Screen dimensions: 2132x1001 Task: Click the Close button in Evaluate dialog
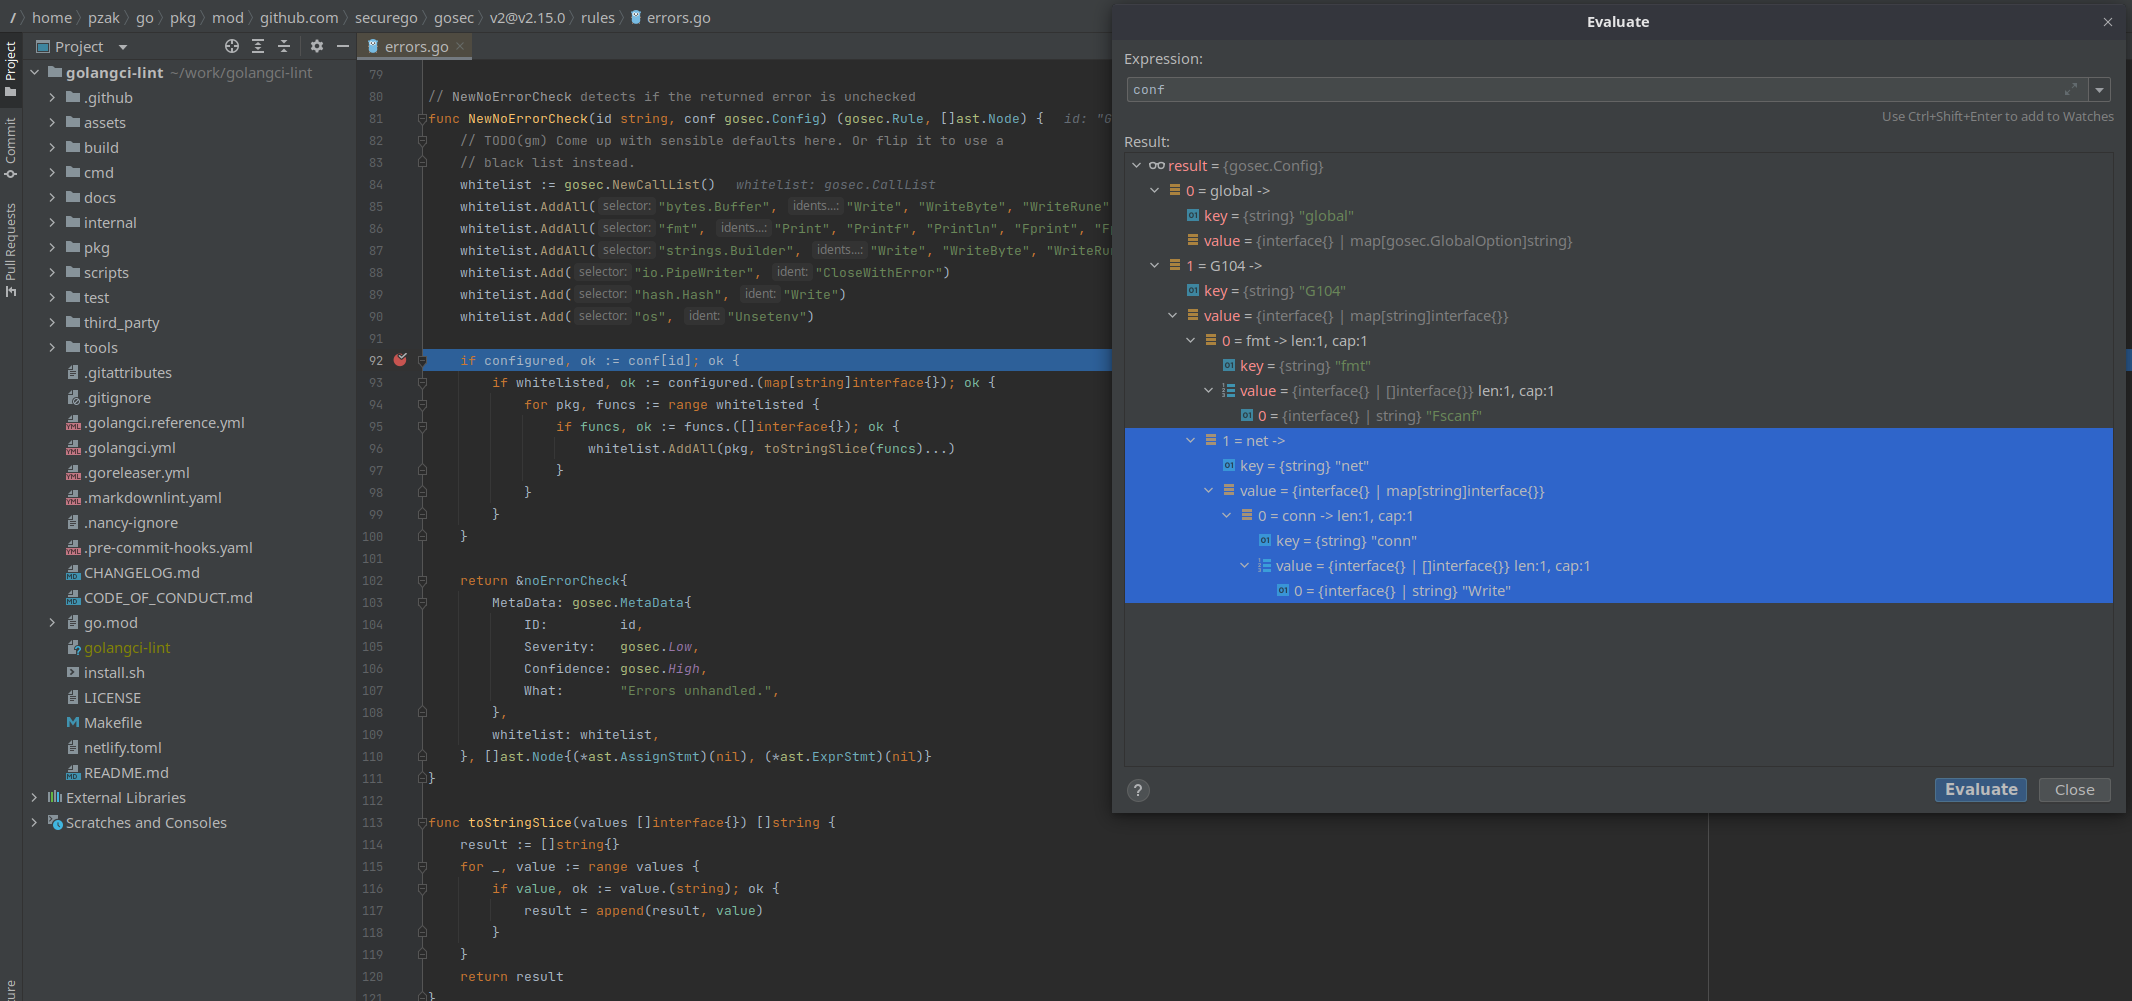point(2074,790)
